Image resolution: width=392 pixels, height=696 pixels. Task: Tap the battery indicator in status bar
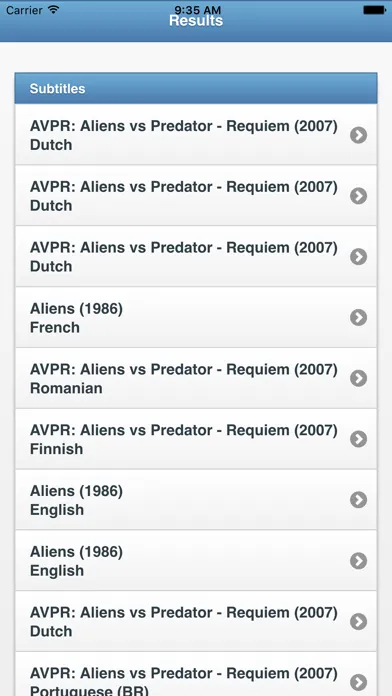[x=374, y=10]
